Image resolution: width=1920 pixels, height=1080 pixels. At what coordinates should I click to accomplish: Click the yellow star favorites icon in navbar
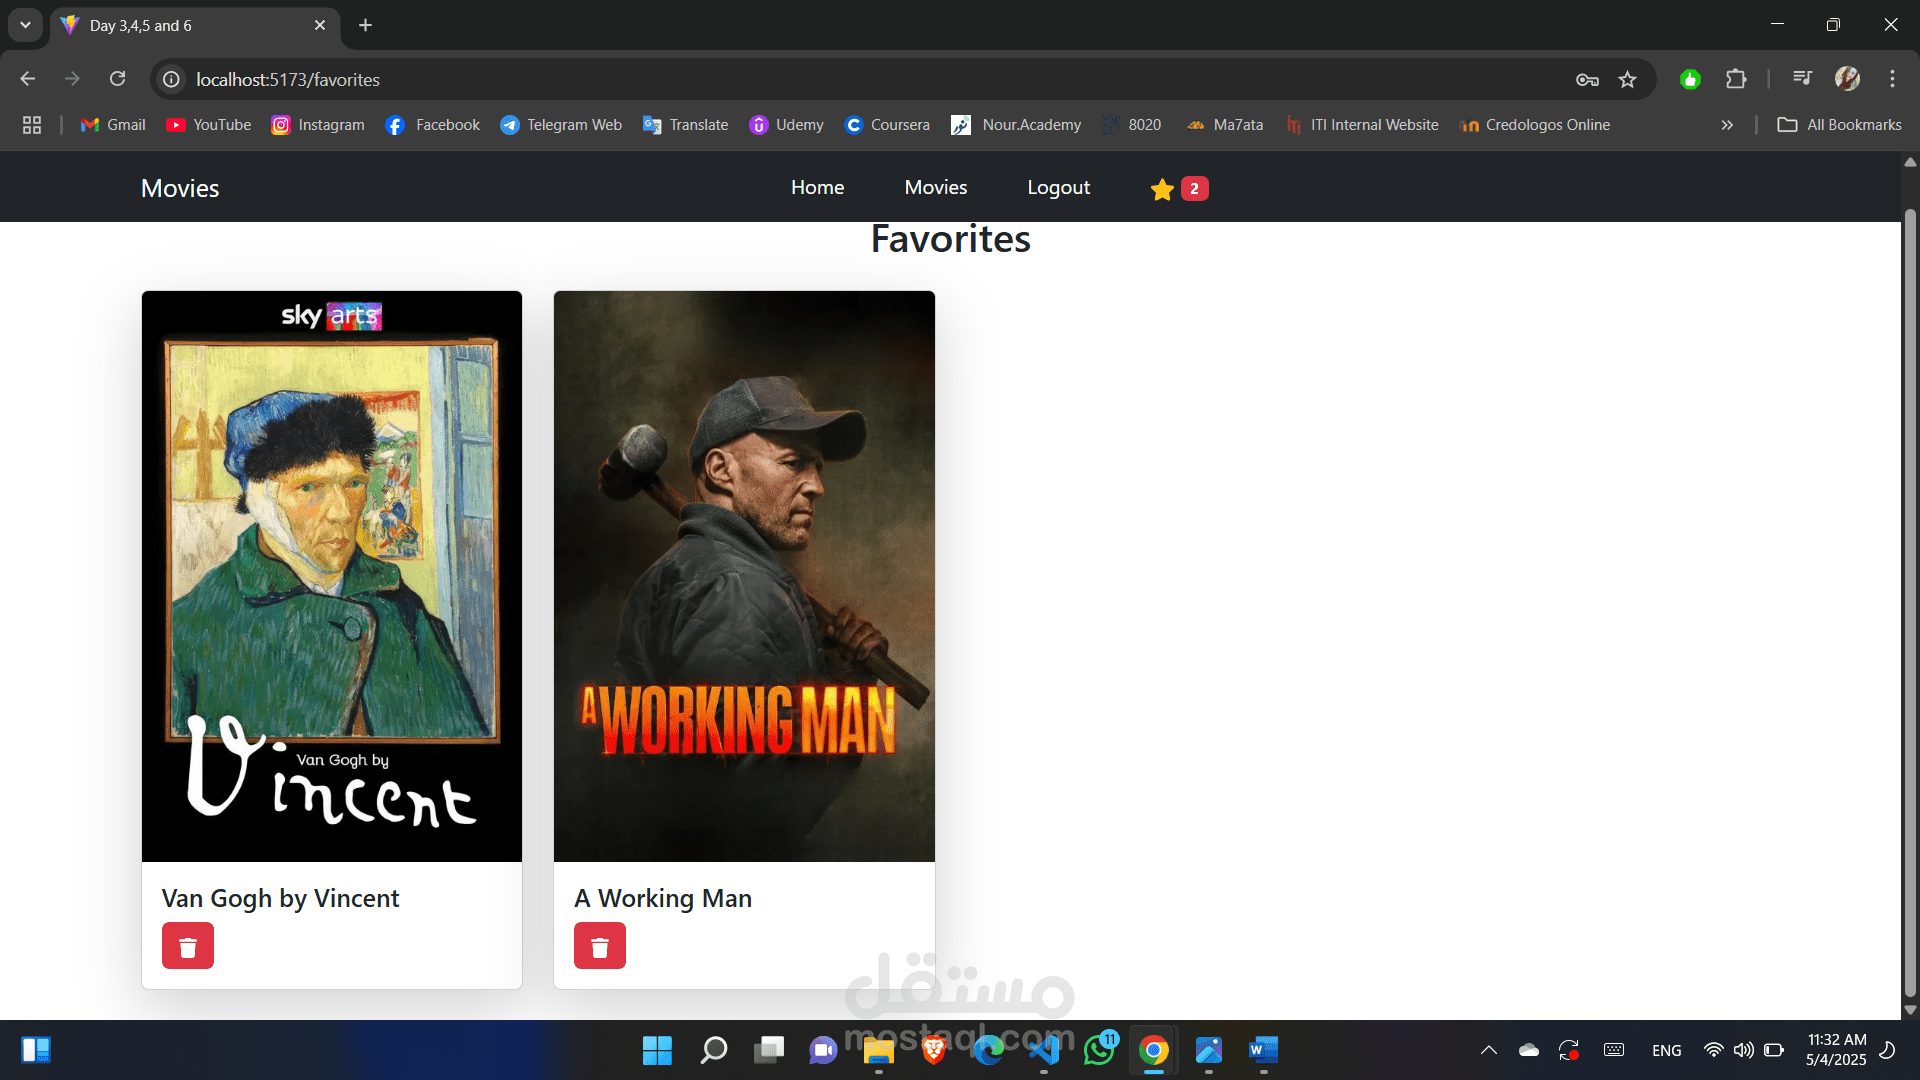(x=1162, y=189)
